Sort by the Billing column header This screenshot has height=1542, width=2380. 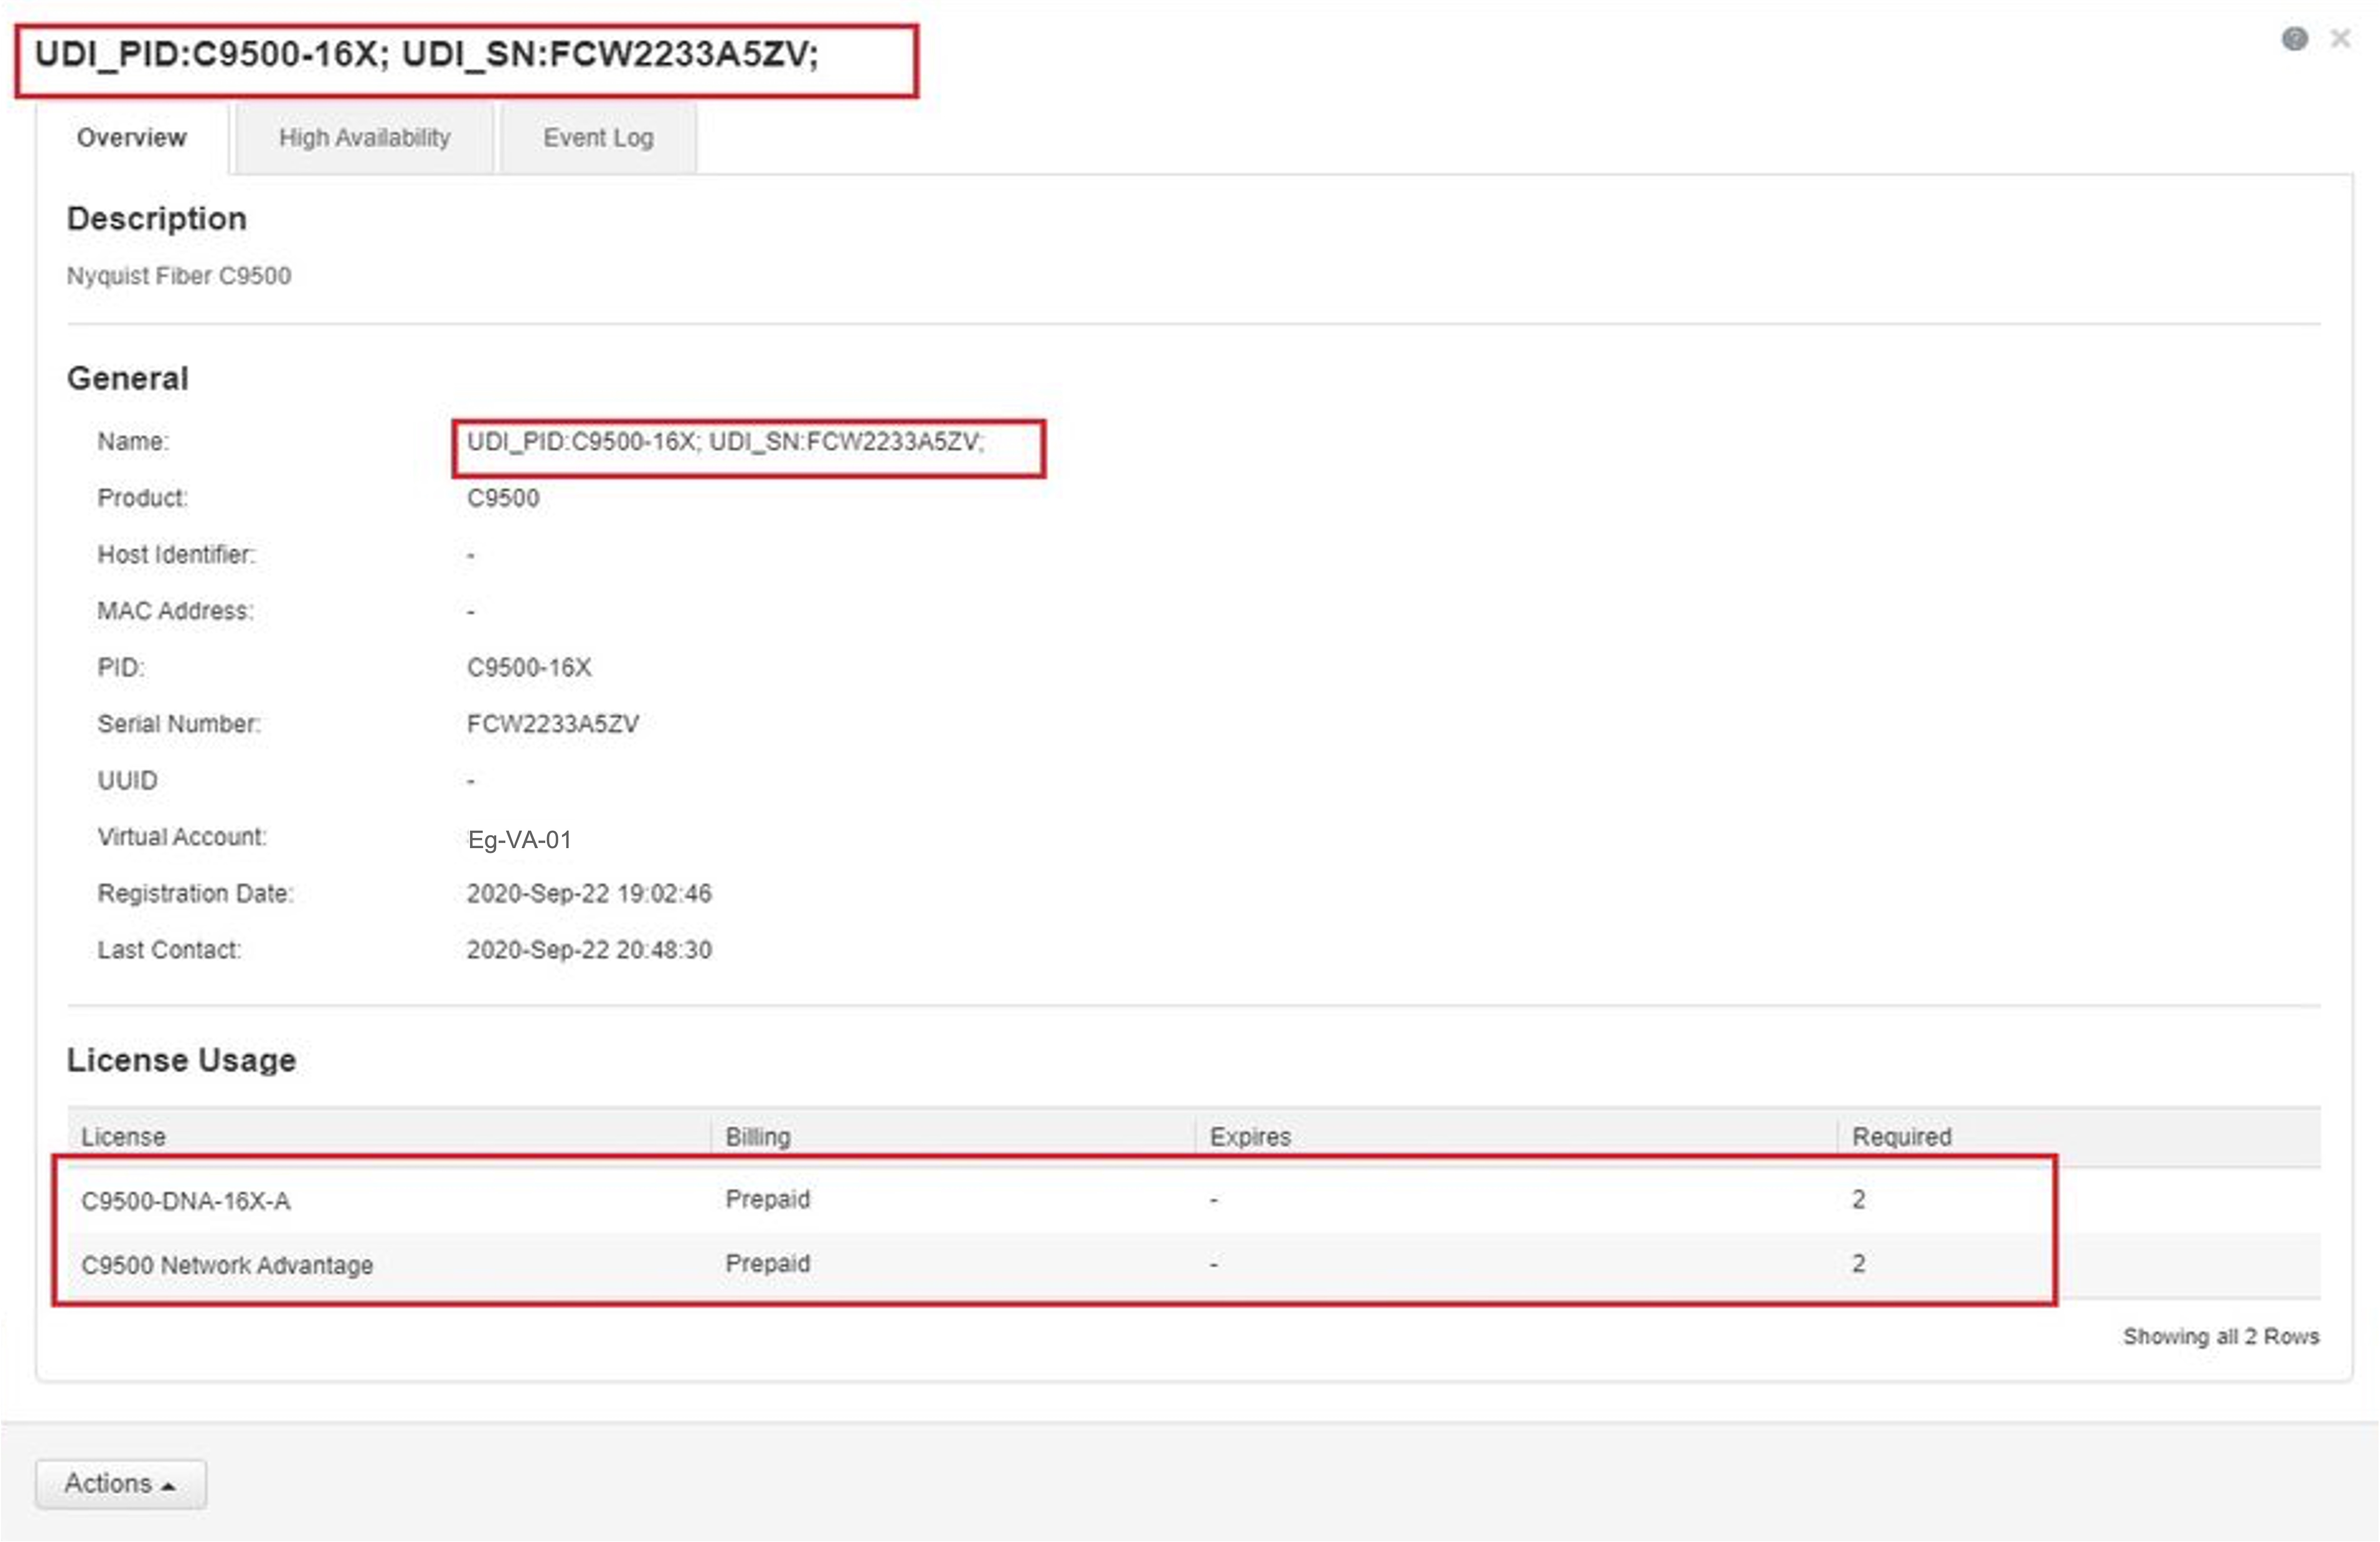[758, 1137]
